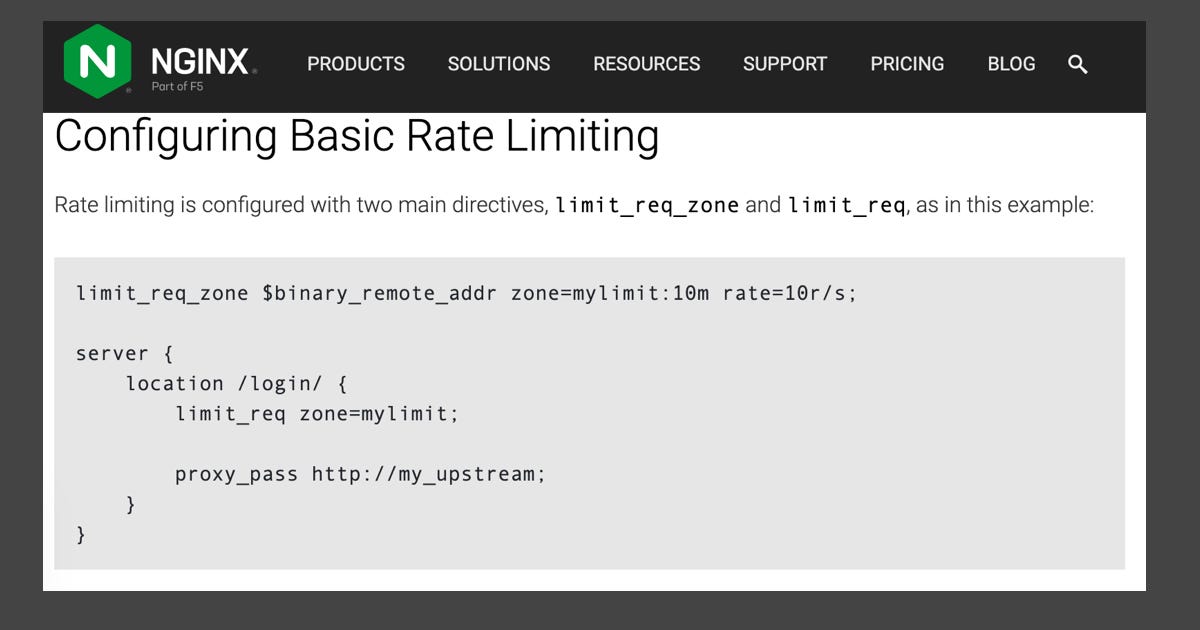Open the search magnifier icon

[1077, 64]
